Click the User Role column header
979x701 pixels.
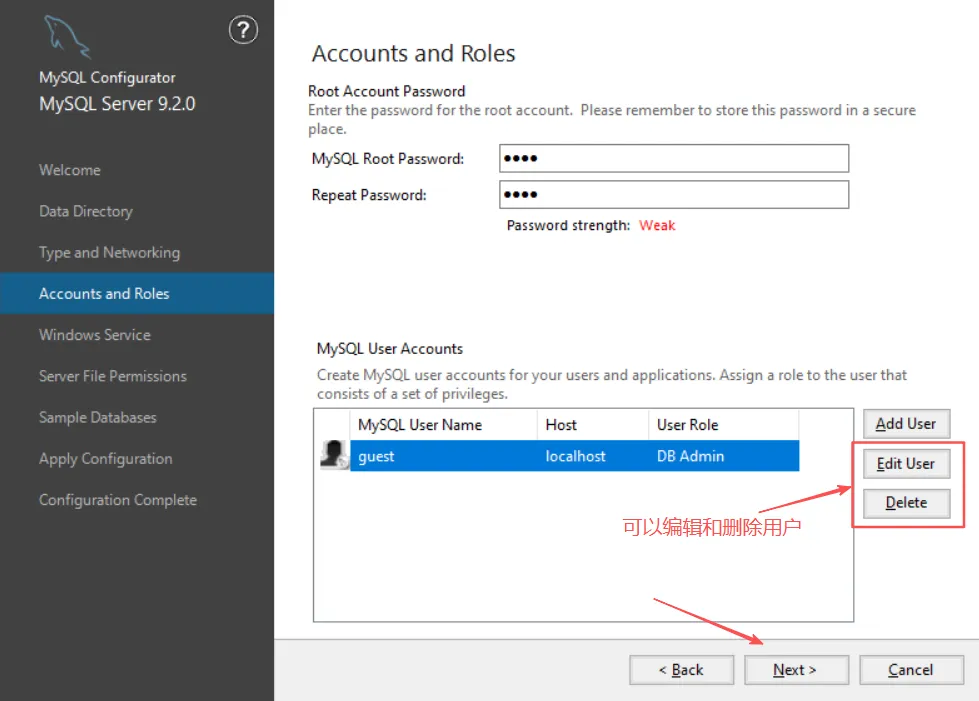pos(688,425)
